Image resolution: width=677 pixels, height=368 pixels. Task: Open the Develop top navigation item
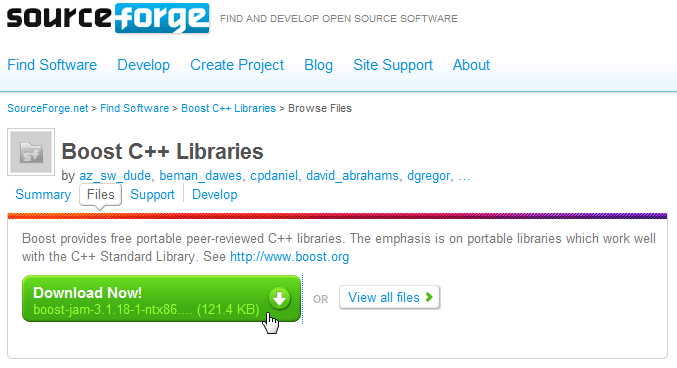click(144, 65)
